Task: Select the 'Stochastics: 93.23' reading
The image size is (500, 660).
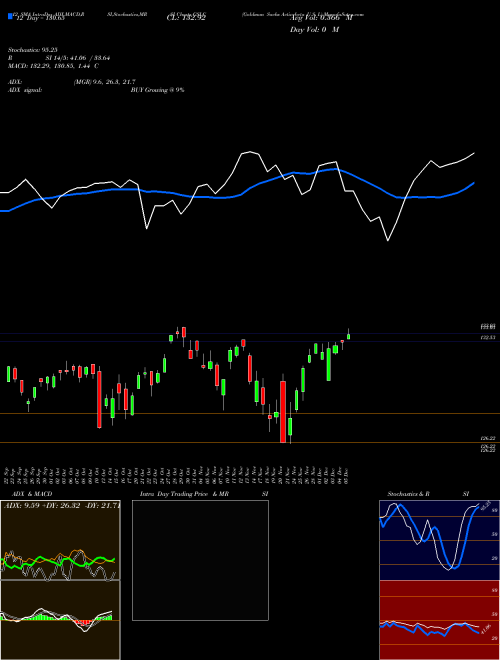Action: 32,50
